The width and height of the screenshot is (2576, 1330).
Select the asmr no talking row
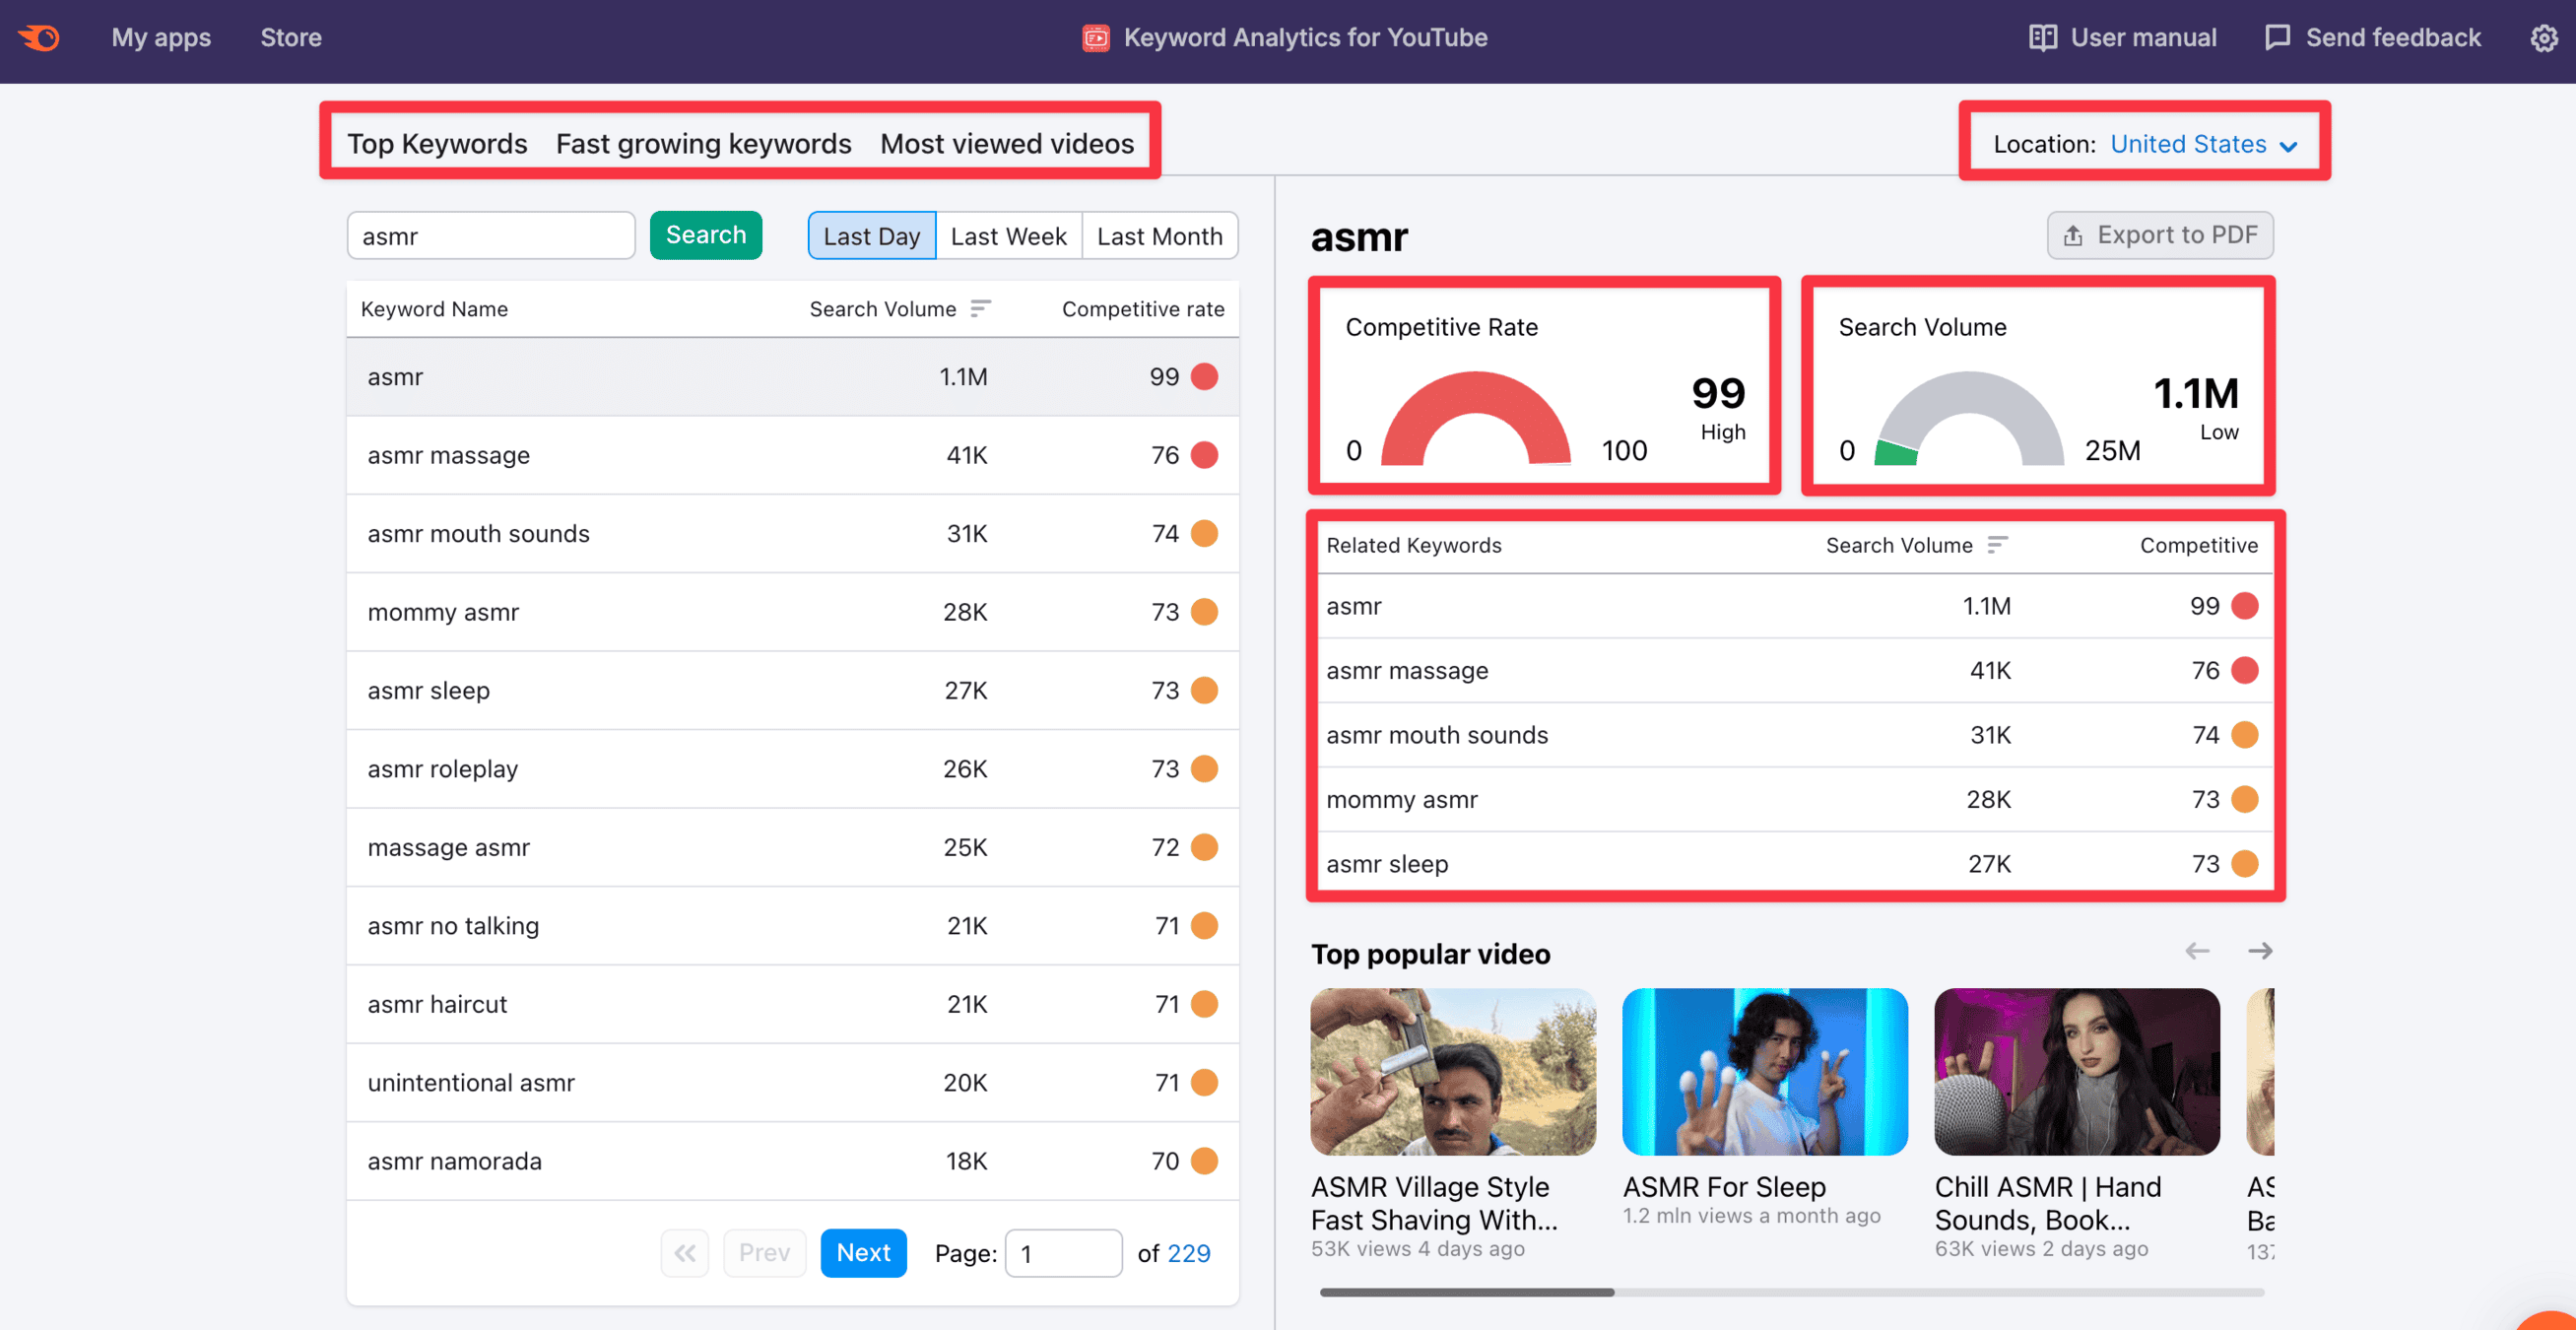(792, 926)
